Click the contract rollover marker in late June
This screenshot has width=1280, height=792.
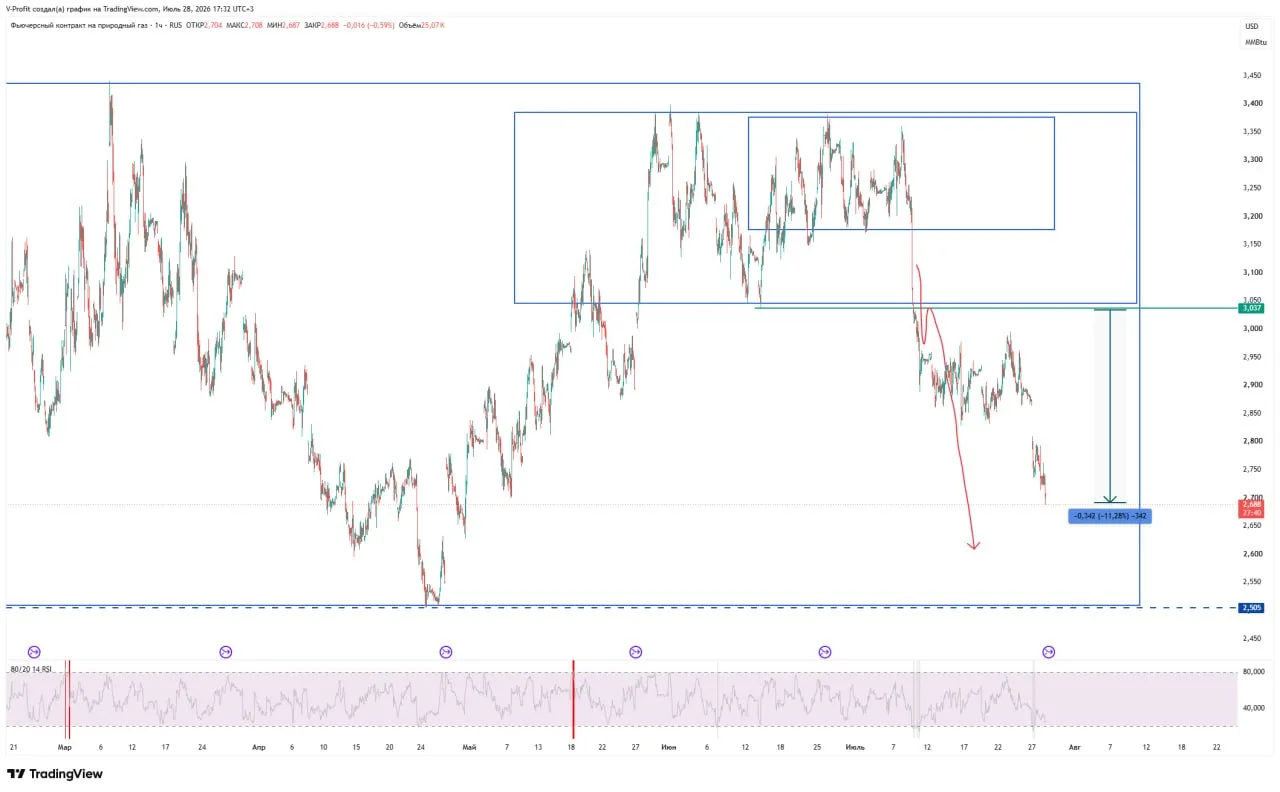tap(825, 652)
